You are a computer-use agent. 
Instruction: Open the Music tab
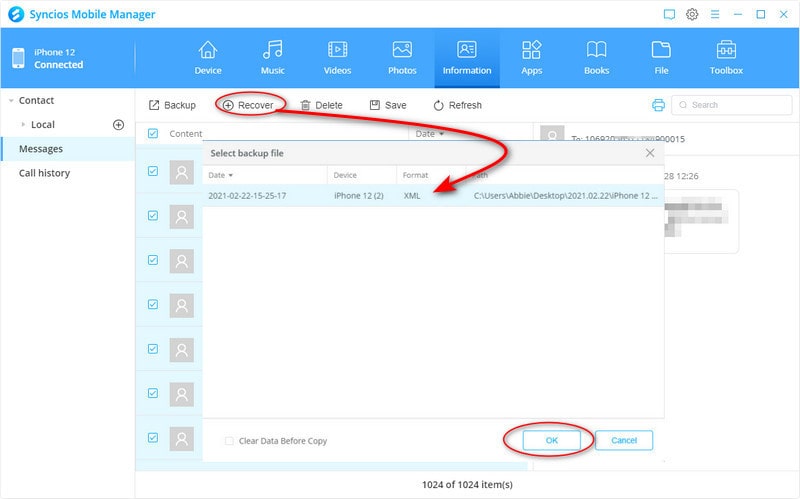pyautogui.click(x=272, y=58)
